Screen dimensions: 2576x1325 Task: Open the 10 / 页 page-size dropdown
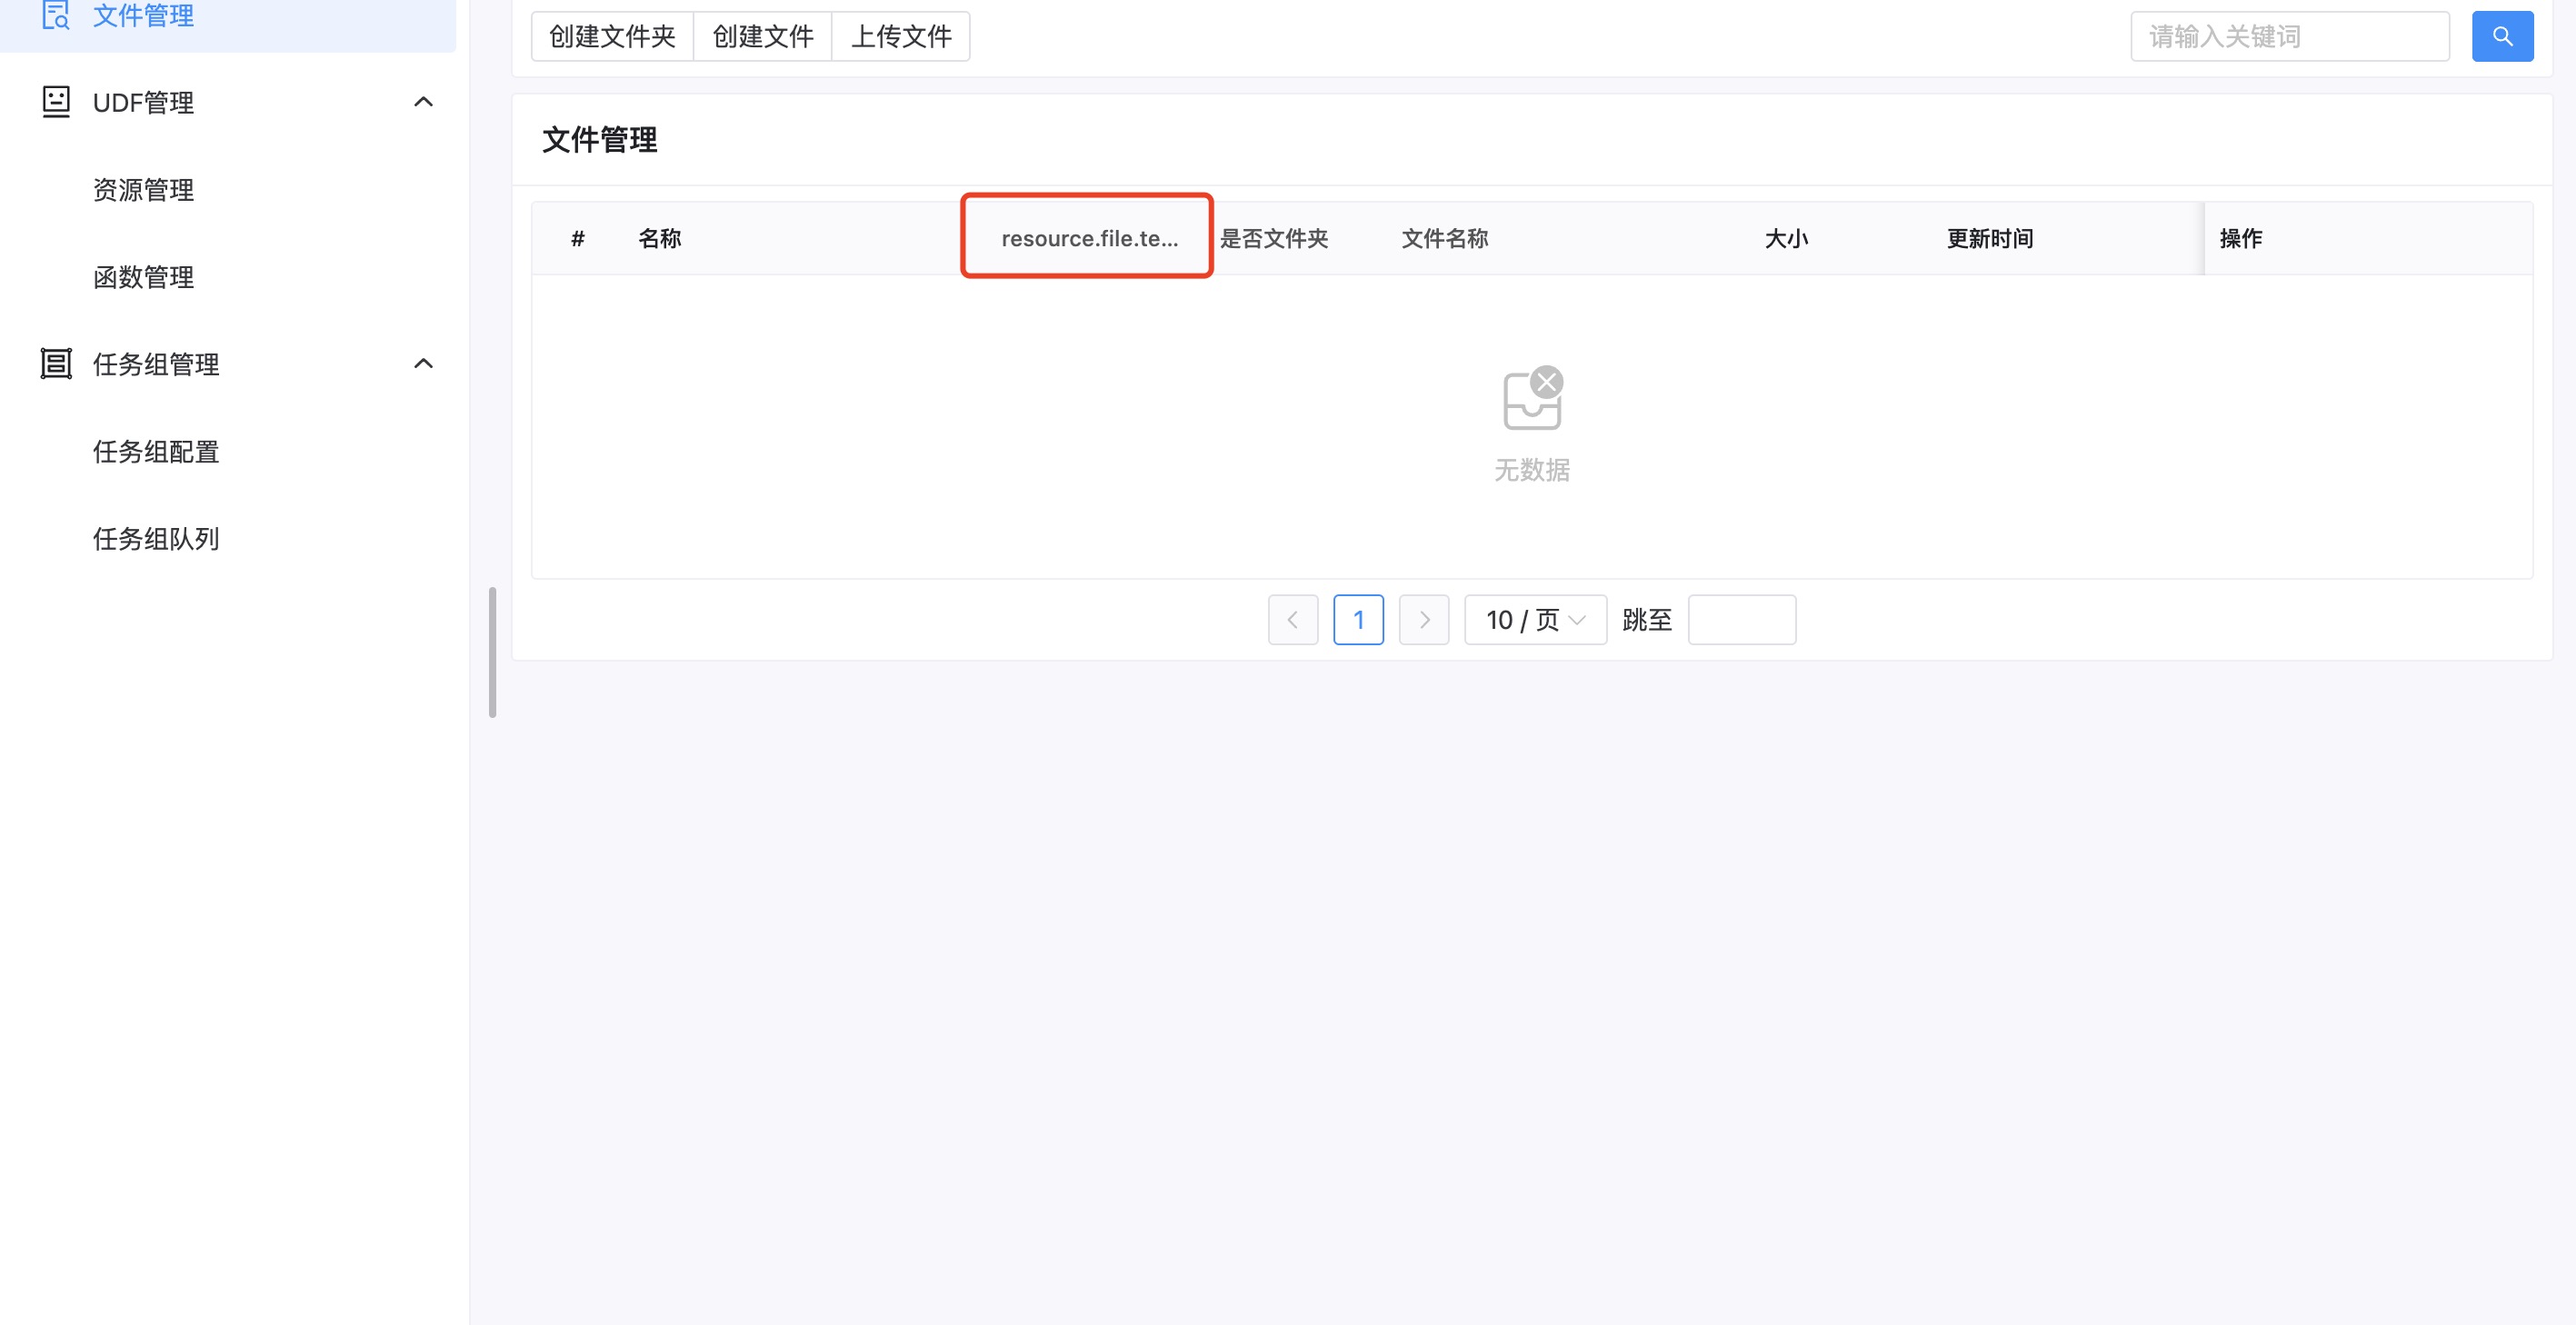1534,620
